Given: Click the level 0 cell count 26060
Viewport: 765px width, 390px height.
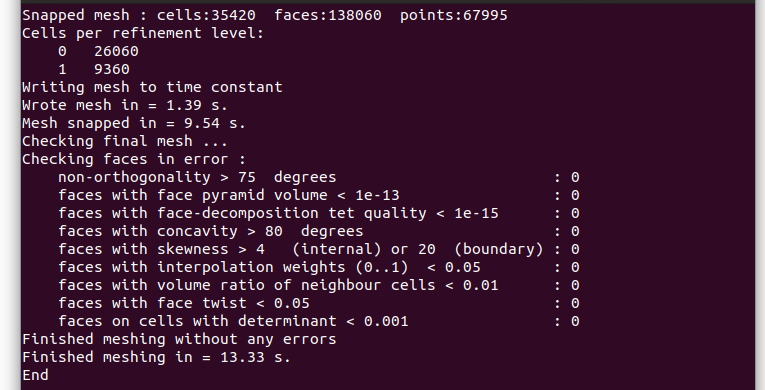Looking at the screenshot, I should tap(116, 51).
